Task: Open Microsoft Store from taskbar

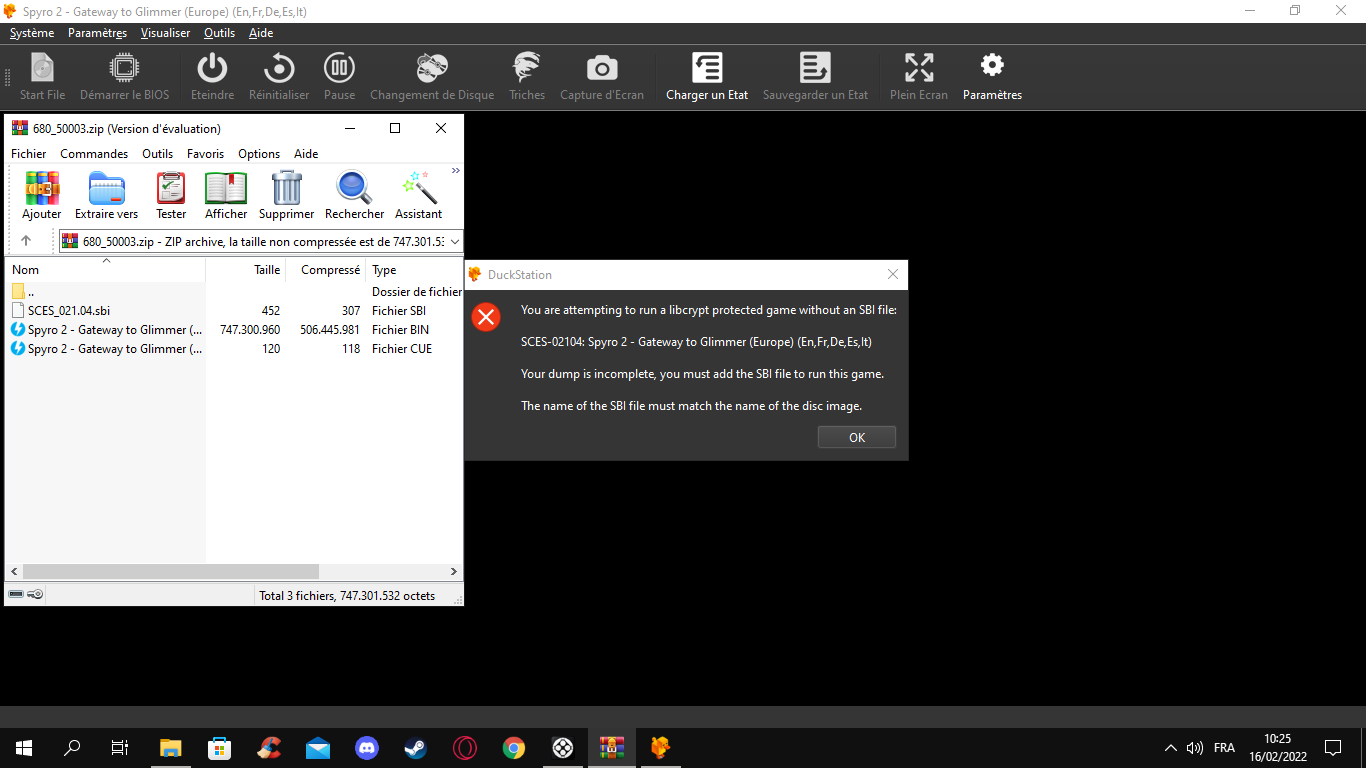Action: click(x=220, y=747)
